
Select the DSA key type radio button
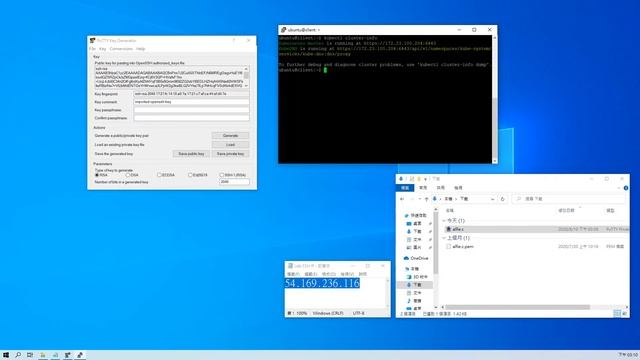[128, 175]
